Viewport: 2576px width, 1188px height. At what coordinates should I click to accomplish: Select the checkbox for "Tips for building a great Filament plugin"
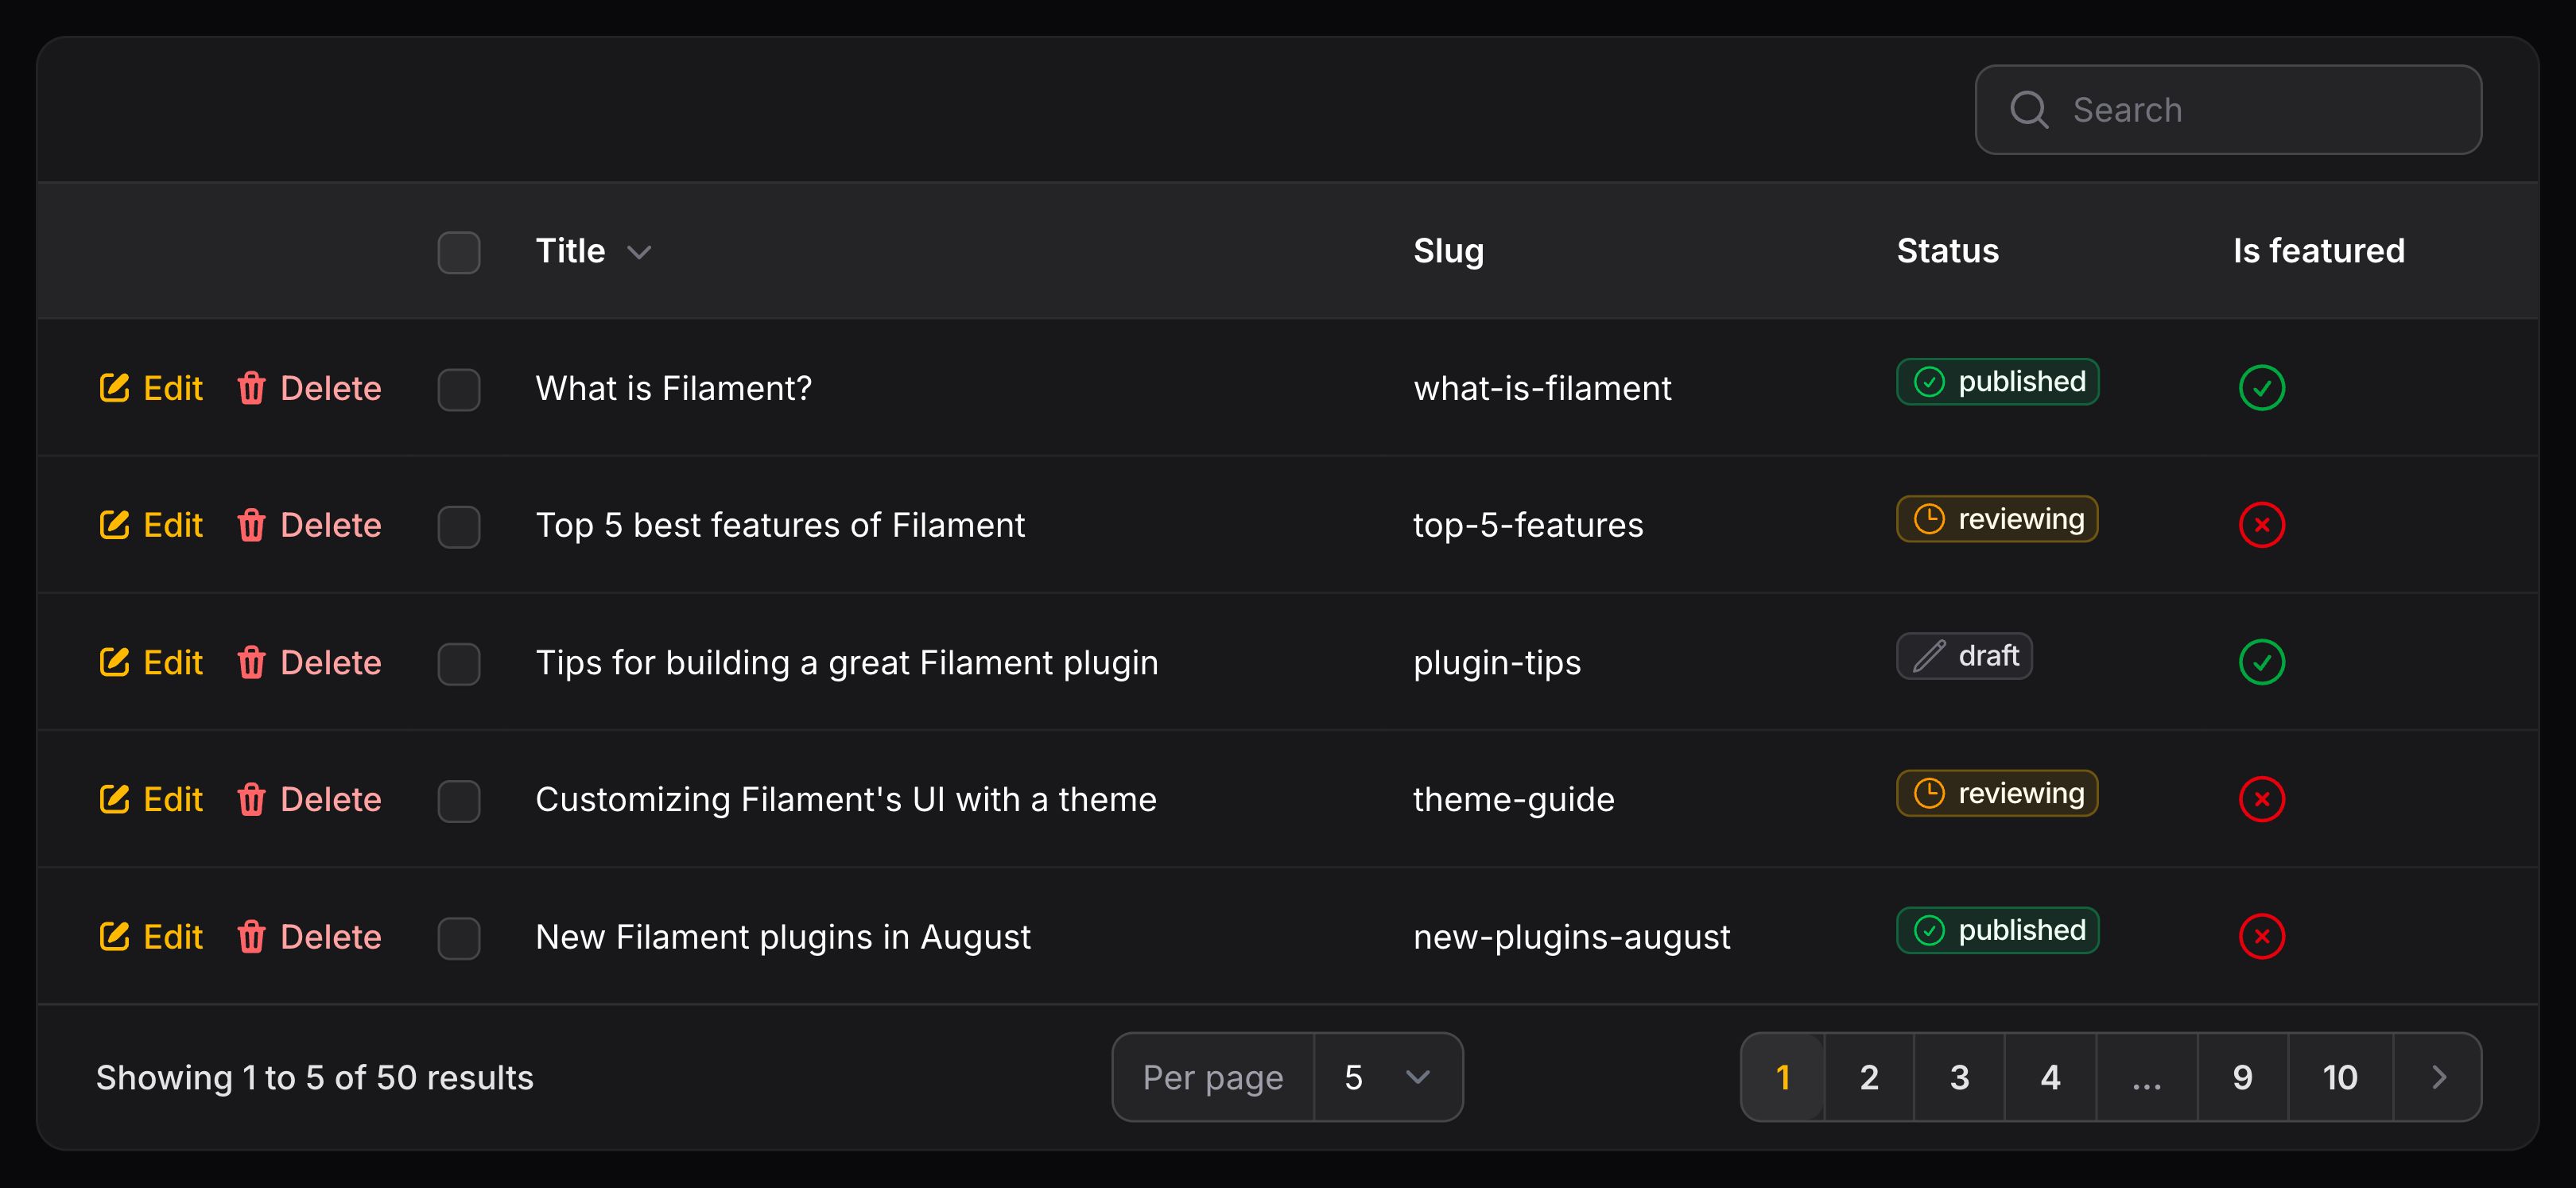click(x=459, y=663)
